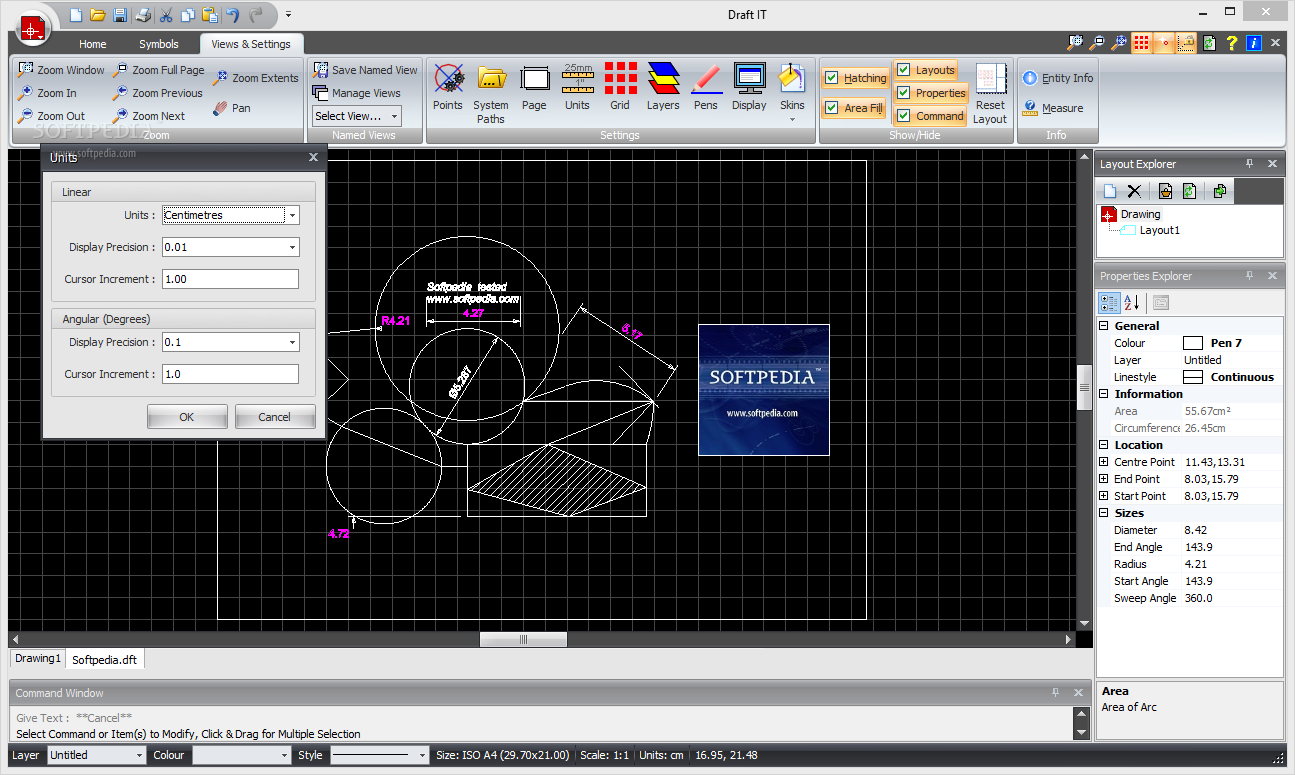Click Zoom Window tool
This screenshot has width=1295, height=775.
(x=61, y=70)
